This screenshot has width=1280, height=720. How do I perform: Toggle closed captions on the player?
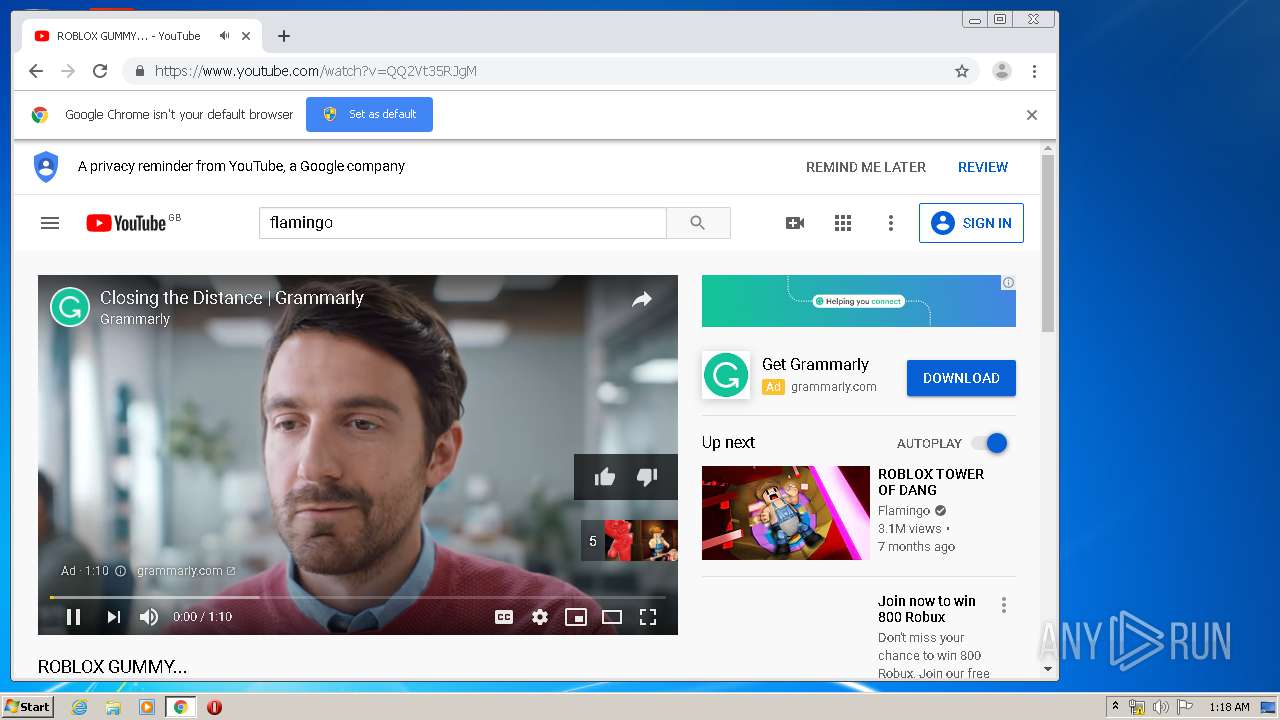[x=504, y=617]
